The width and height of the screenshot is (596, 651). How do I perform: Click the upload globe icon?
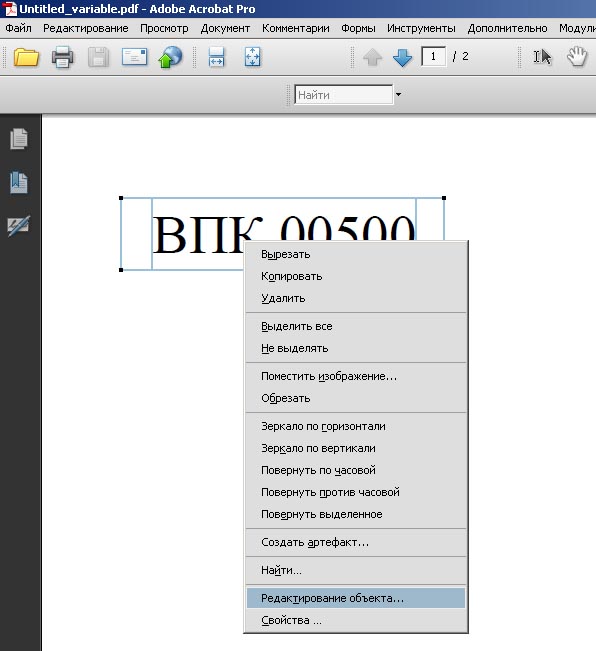[170, 57]
